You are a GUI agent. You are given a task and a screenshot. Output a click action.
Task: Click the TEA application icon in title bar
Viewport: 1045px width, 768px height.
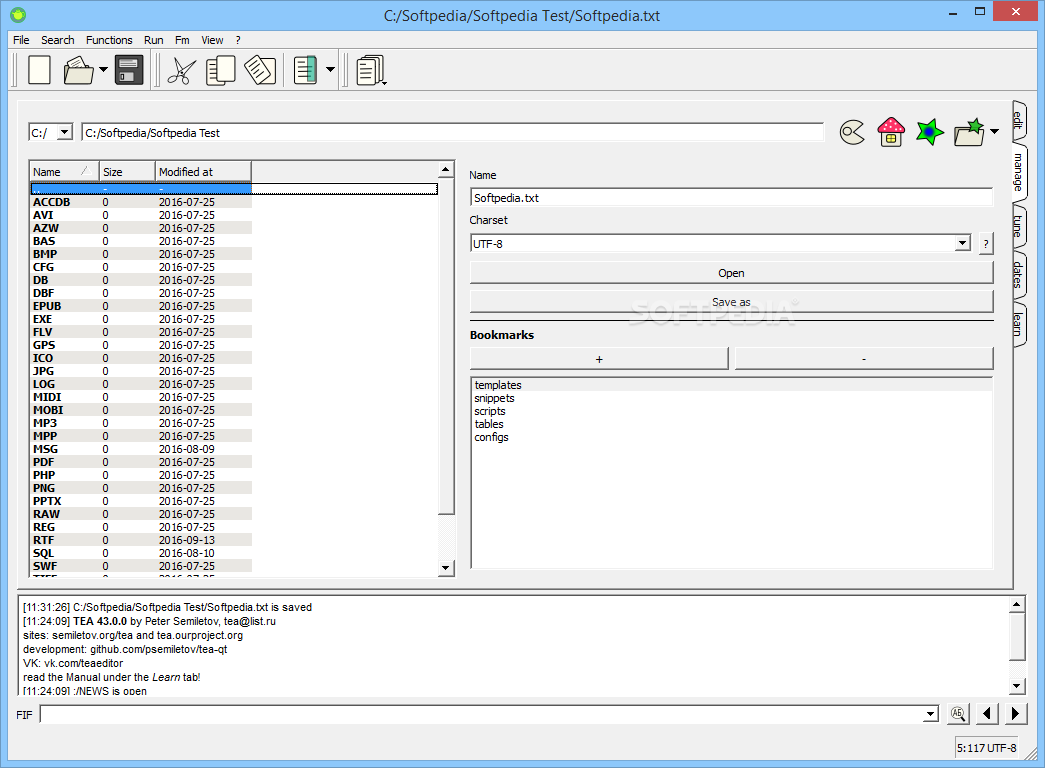[x=18, y=14]
